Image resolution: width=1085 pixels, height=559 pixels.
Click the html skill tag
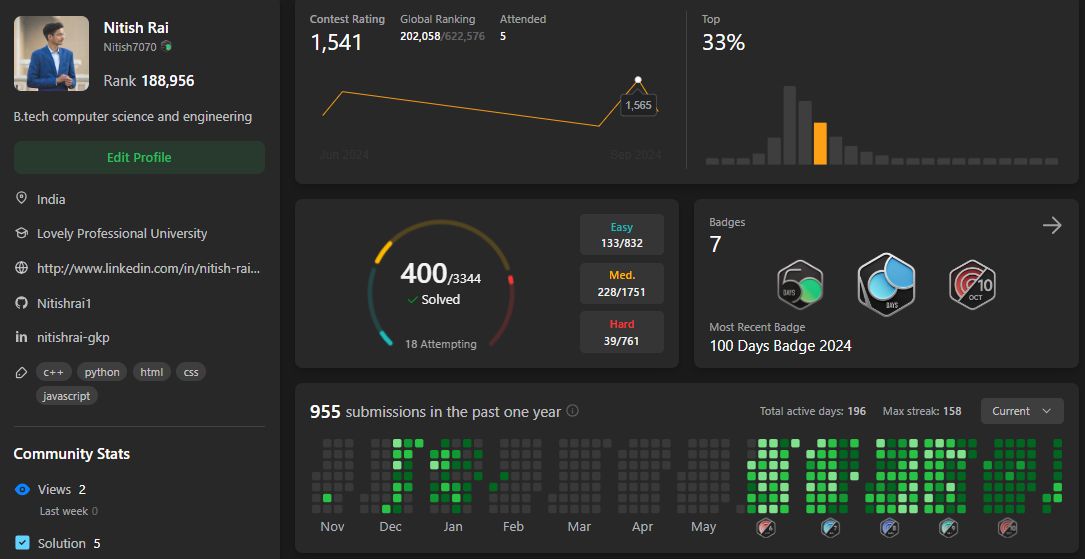[152, 372]
